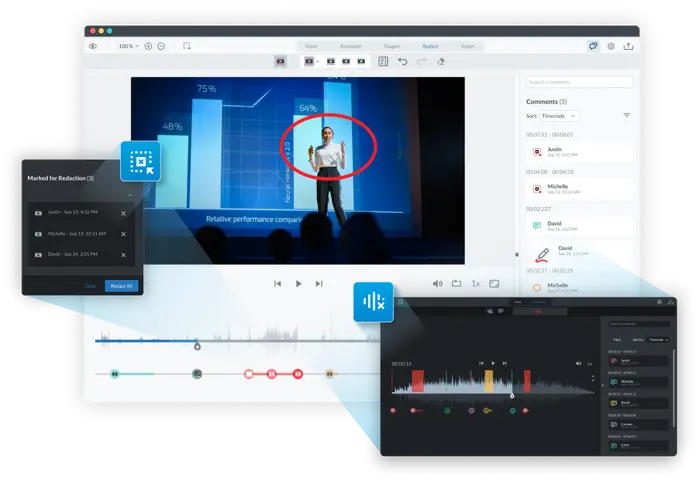The width and height of the screenshot is (700, 480).
Task: Click the rightmost red marker on timeline
Action: point(298,374)
